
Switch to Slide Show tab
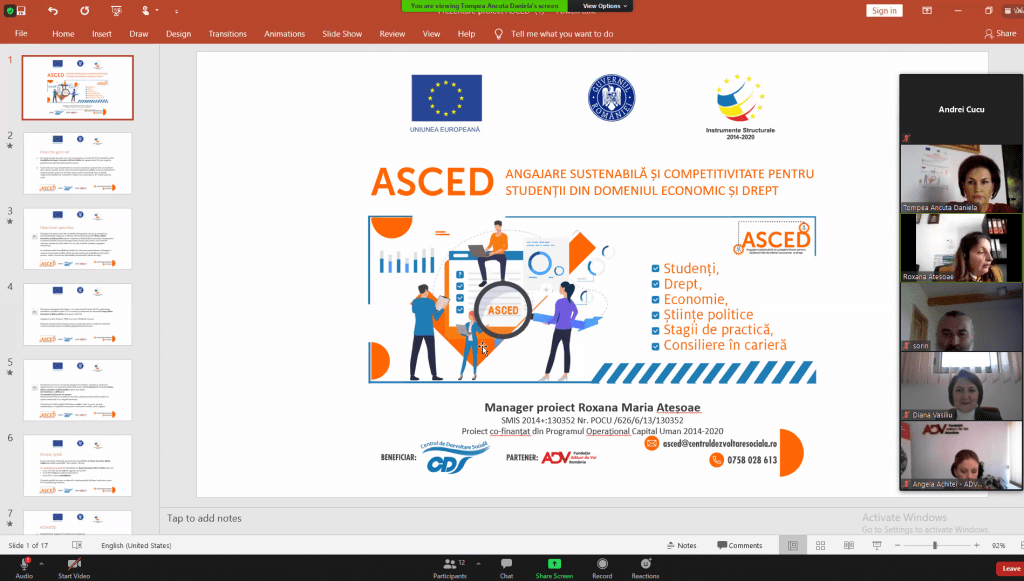point(342,34)
